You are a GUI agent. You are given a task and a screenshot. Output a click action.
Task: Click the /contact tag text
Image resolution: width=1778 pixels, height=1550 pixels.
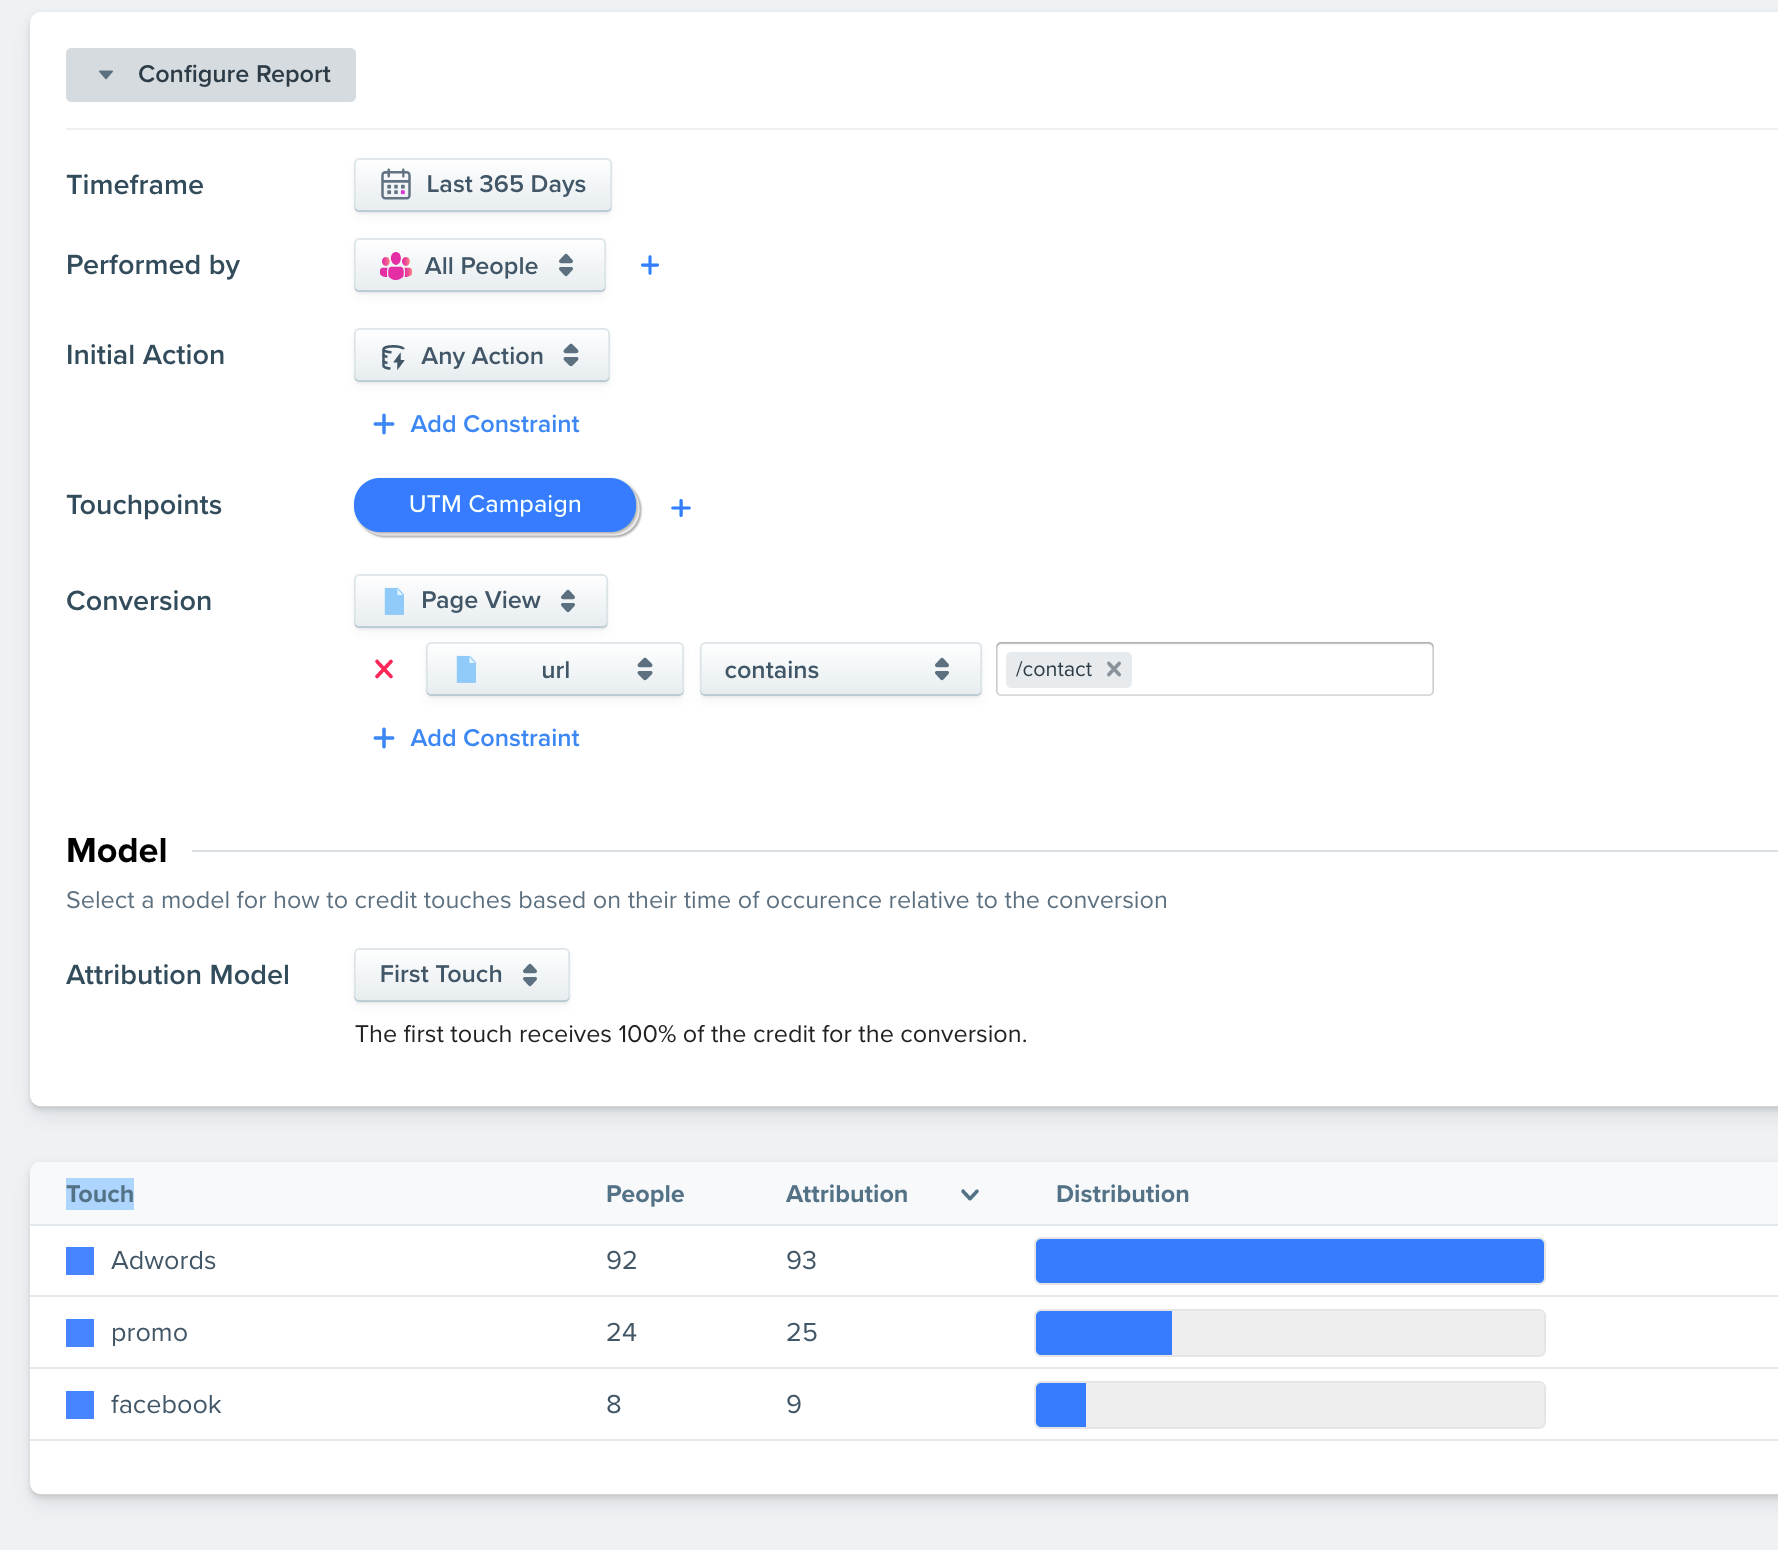point(1054,669)
